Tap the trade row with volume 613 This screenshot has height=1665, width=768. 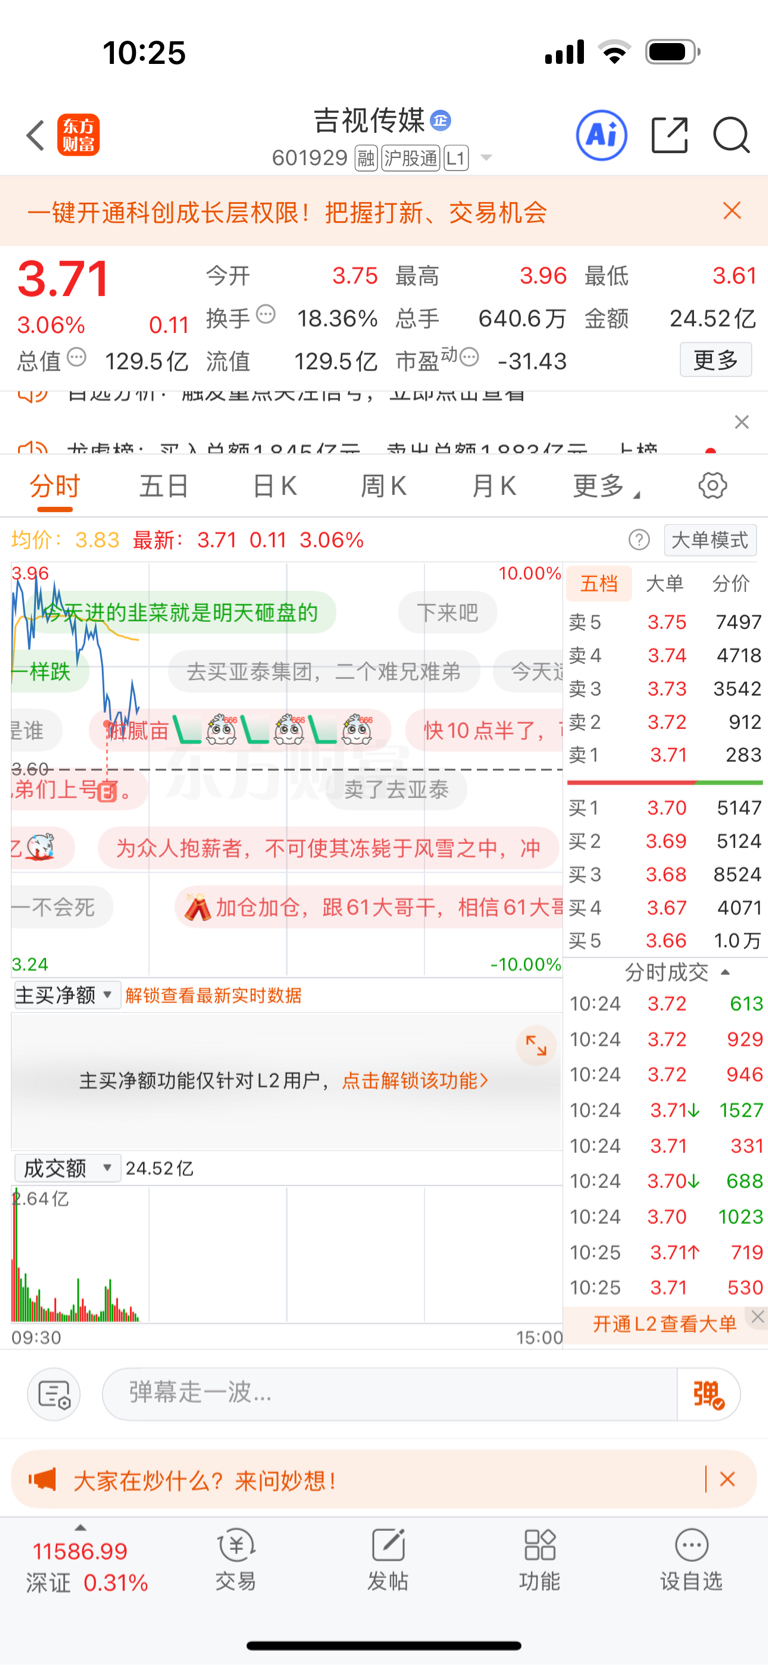click(665, 1004)
